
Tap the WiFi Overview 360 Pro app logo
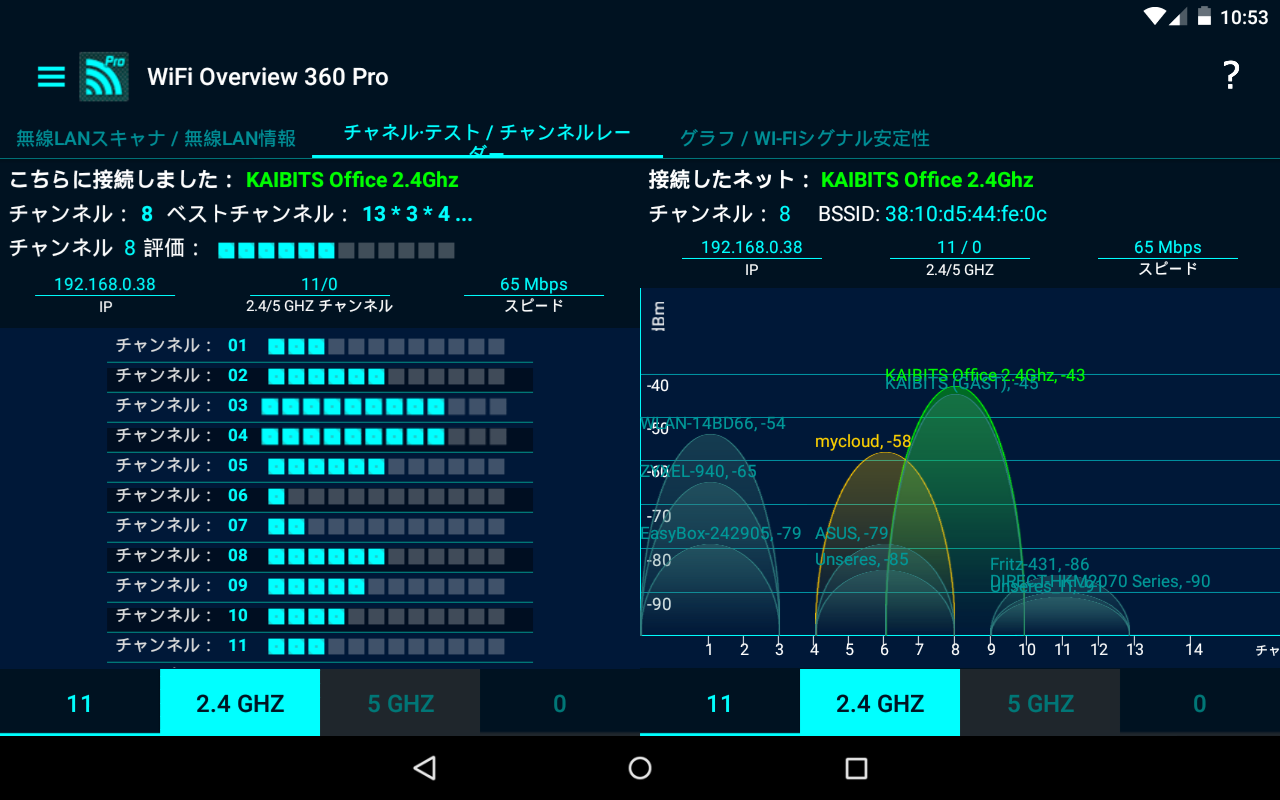pyautogui.click(x=104, y=76)
